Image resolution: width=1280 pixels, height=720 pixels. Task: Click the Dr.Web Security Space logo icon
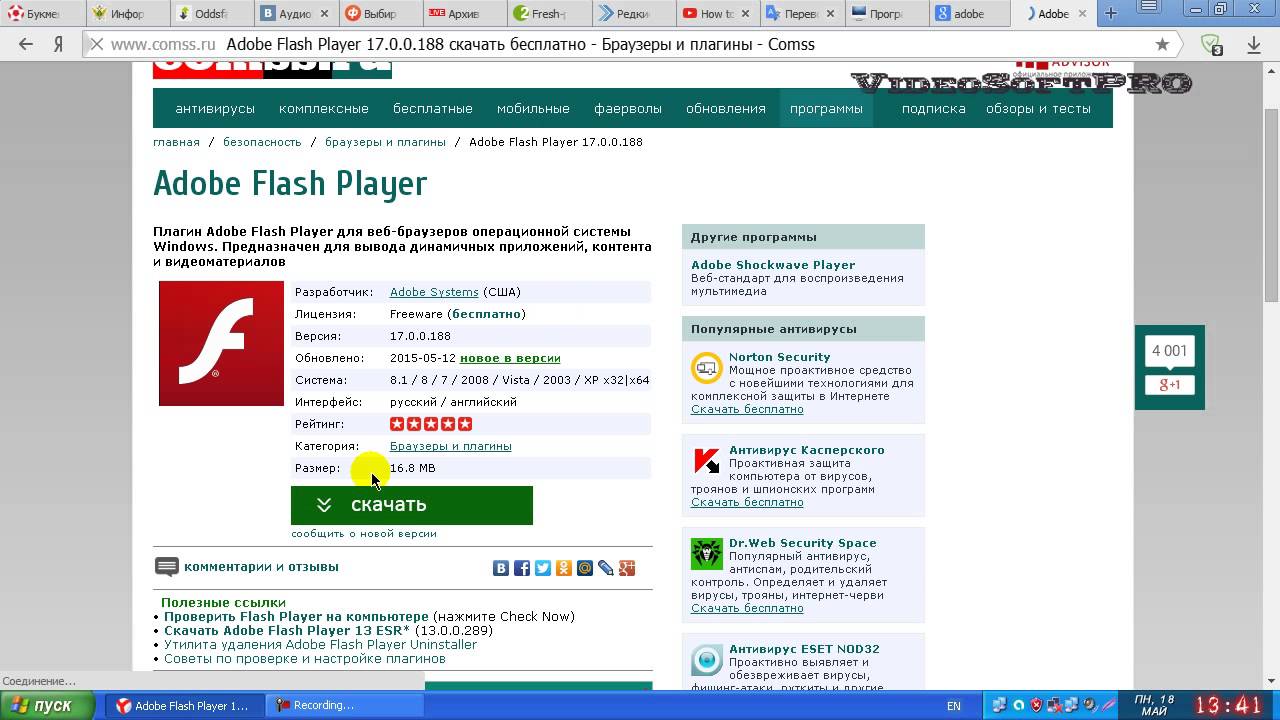707,554
